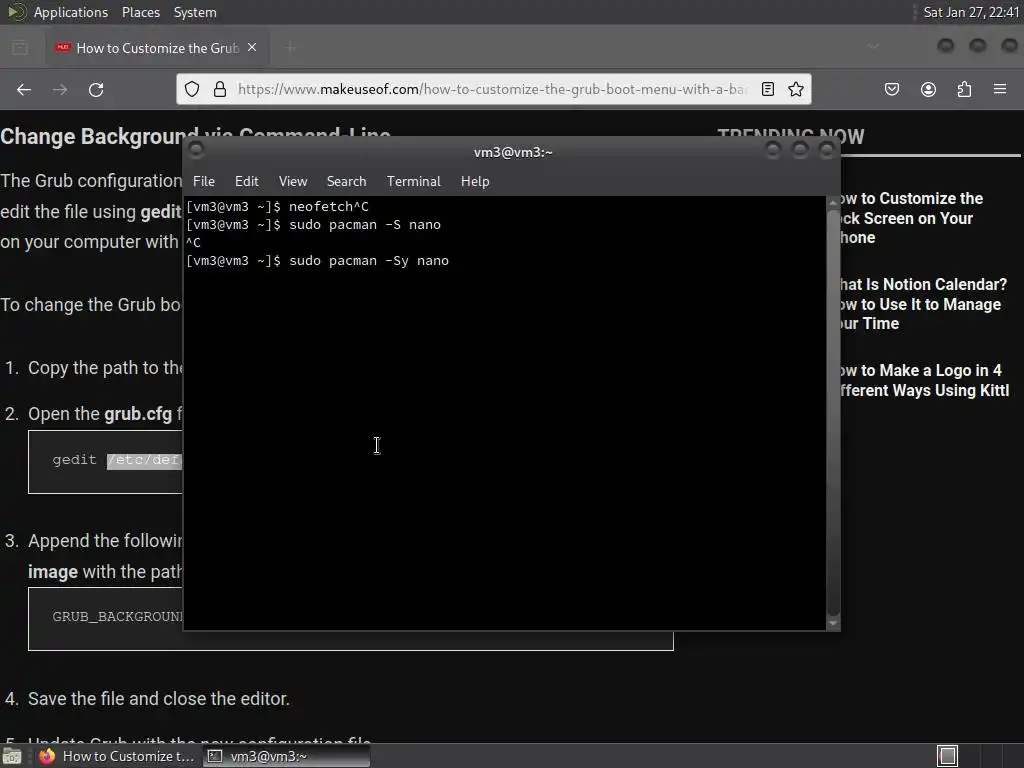Open the terminal View menu
Viewport: 1024px width, 768px height.
(293, 182)
